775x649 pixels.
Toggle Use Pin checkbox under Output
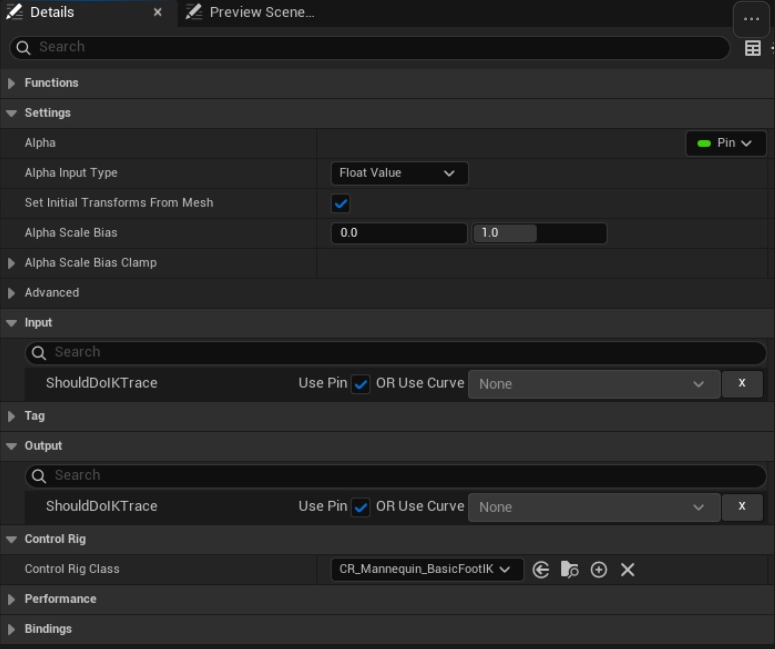(x=361, y=507)
